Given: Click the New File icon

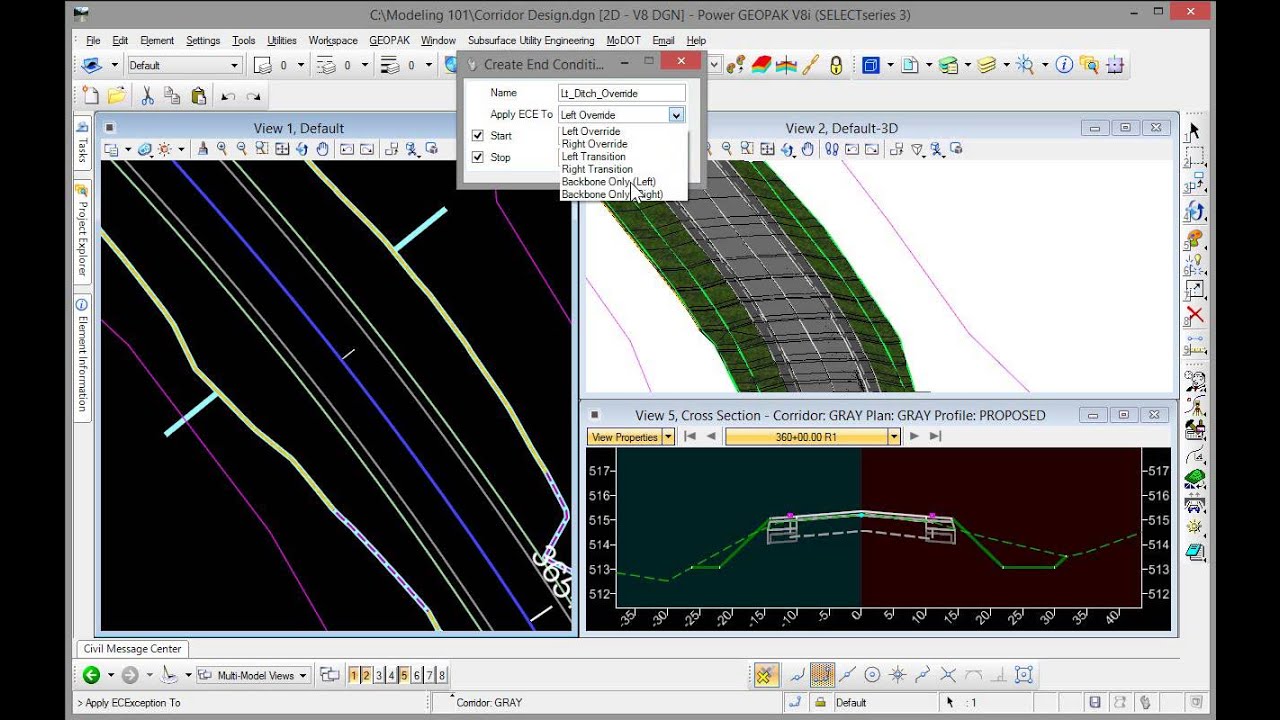Looking at the screenshot, I should point(91,96).
